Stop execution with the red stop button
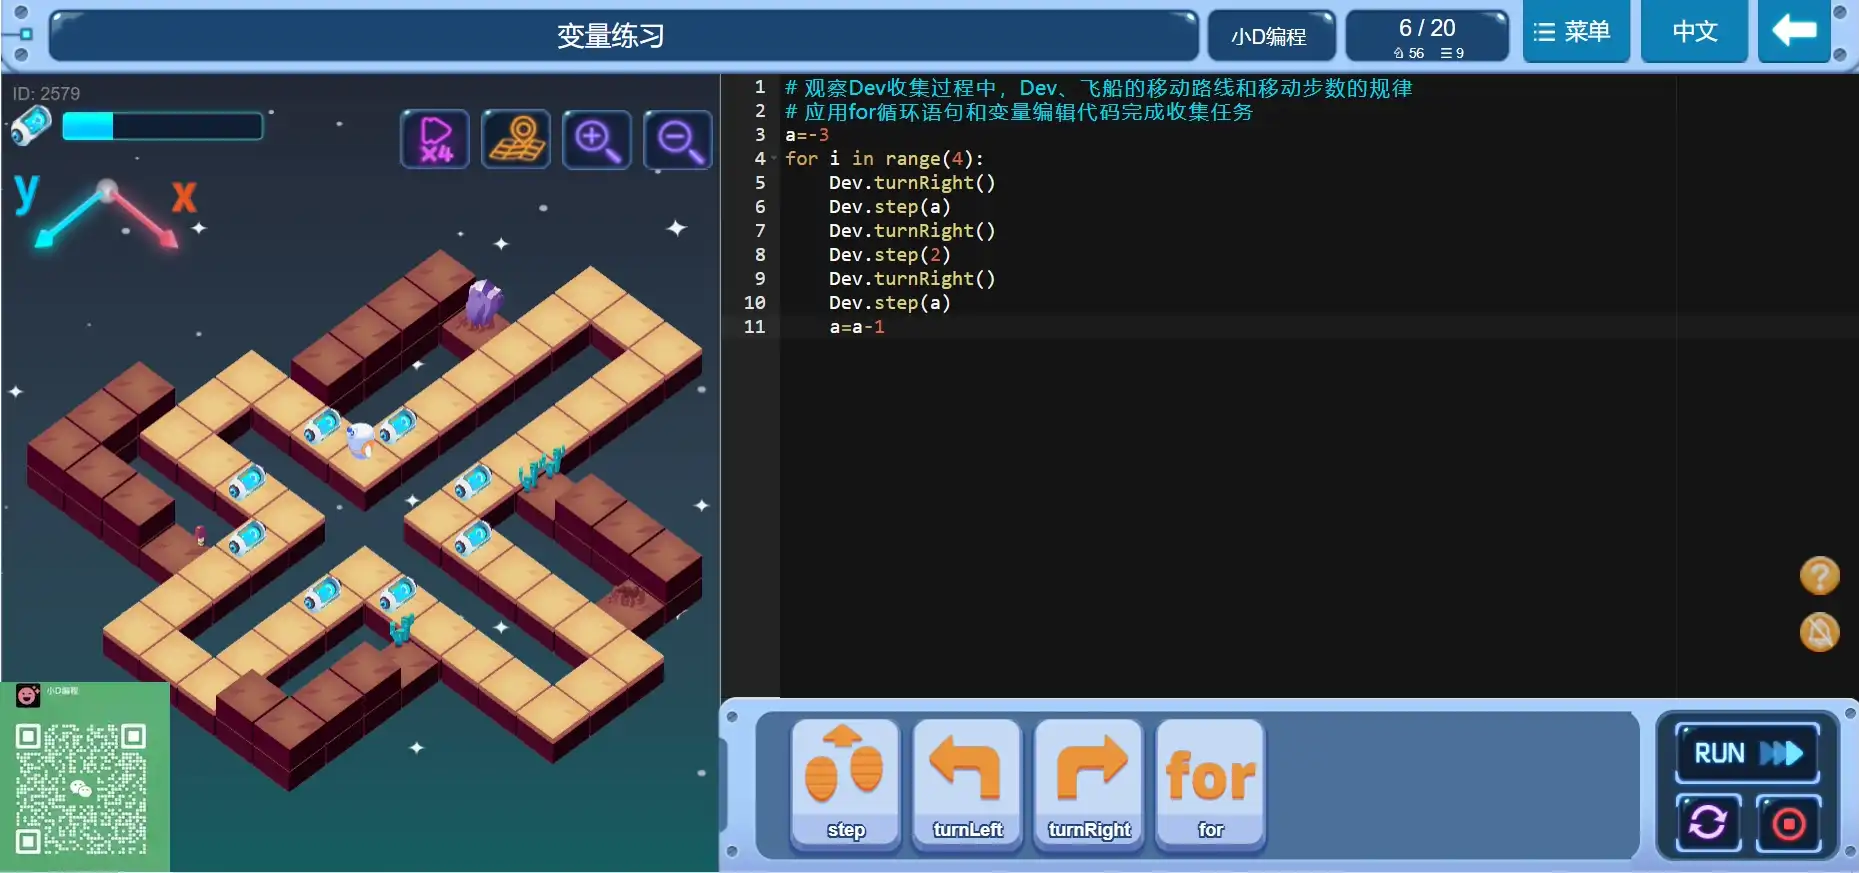Screen dimensions: 1859x873 (1788, 823)
